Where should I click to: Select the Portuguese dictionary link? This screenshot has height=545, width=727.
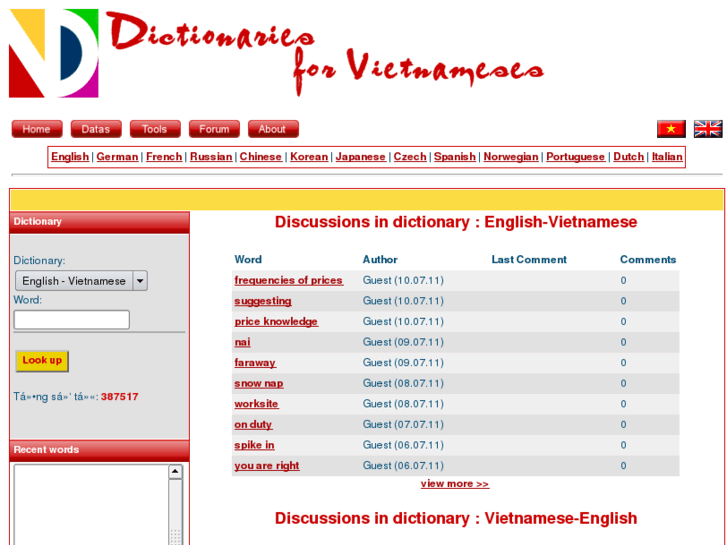click(576, 157)
